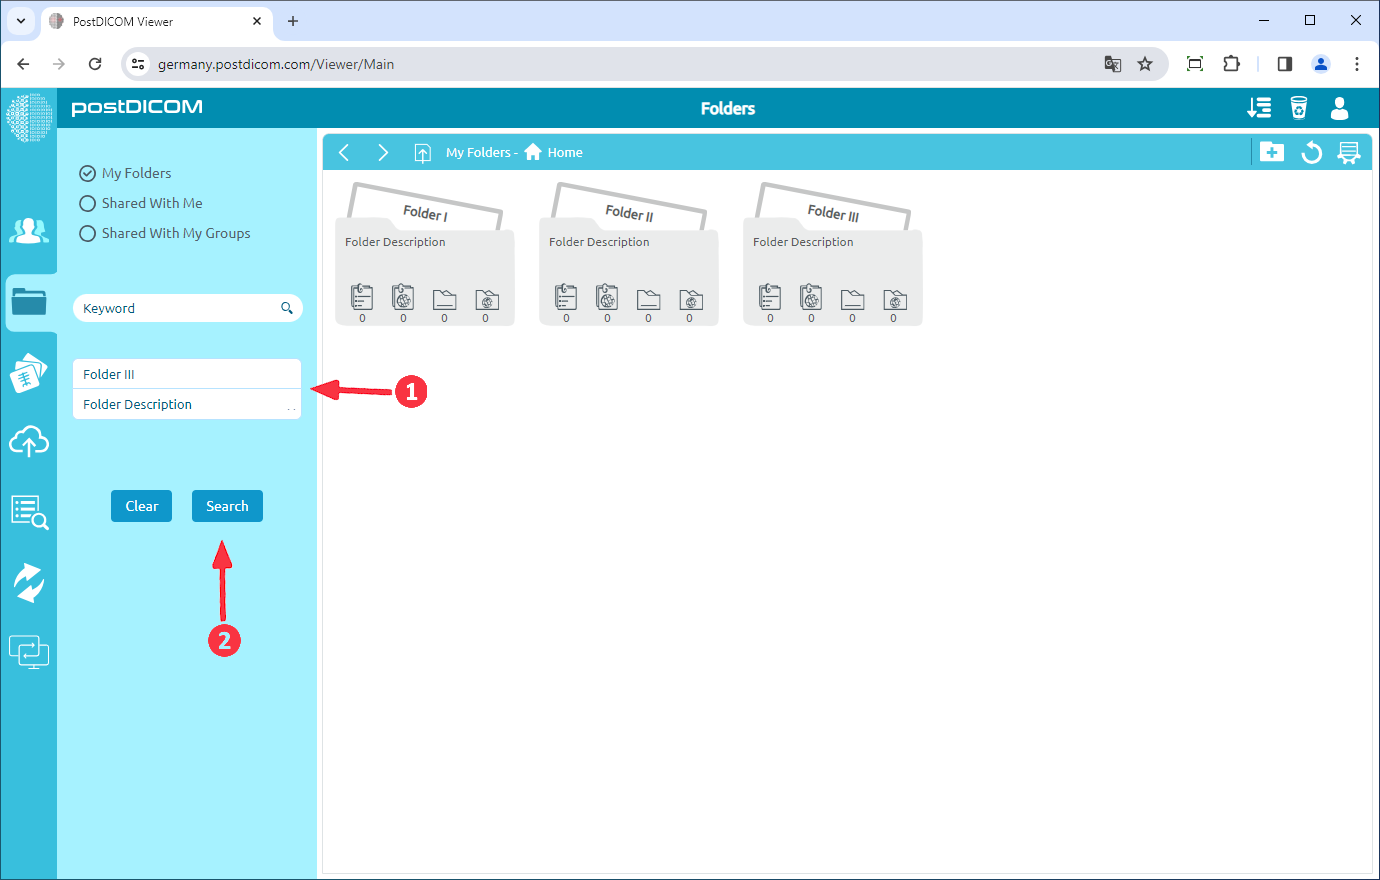
Task: Open the patient search list tool
Action: click(x=29, y=512)
